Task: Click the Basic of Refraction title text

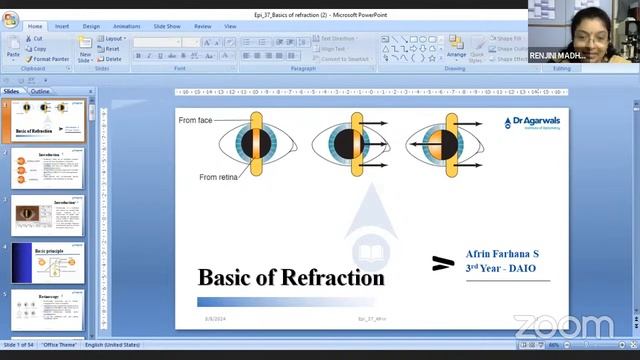Action: point(291,278)
